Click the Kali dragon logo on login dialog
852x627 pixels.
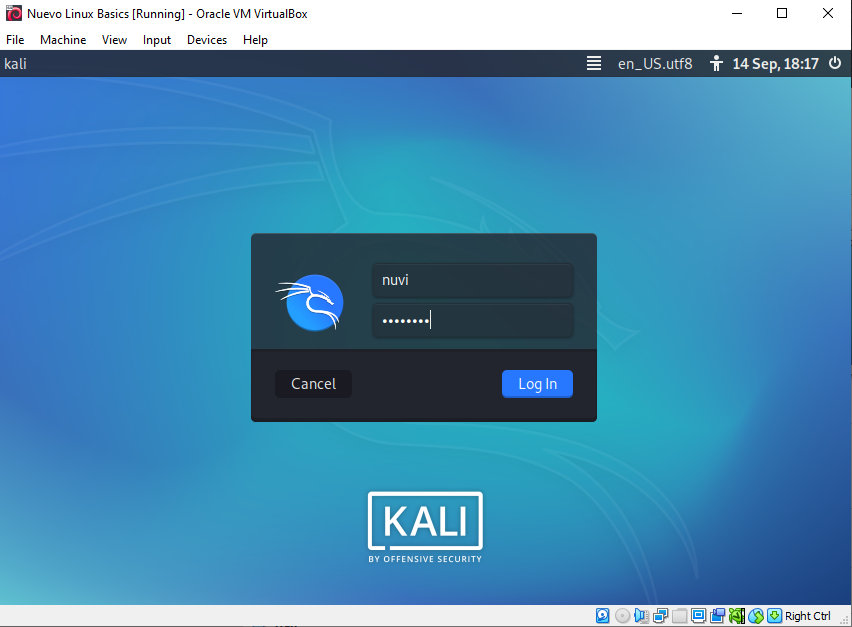click(x=309, y=302)
